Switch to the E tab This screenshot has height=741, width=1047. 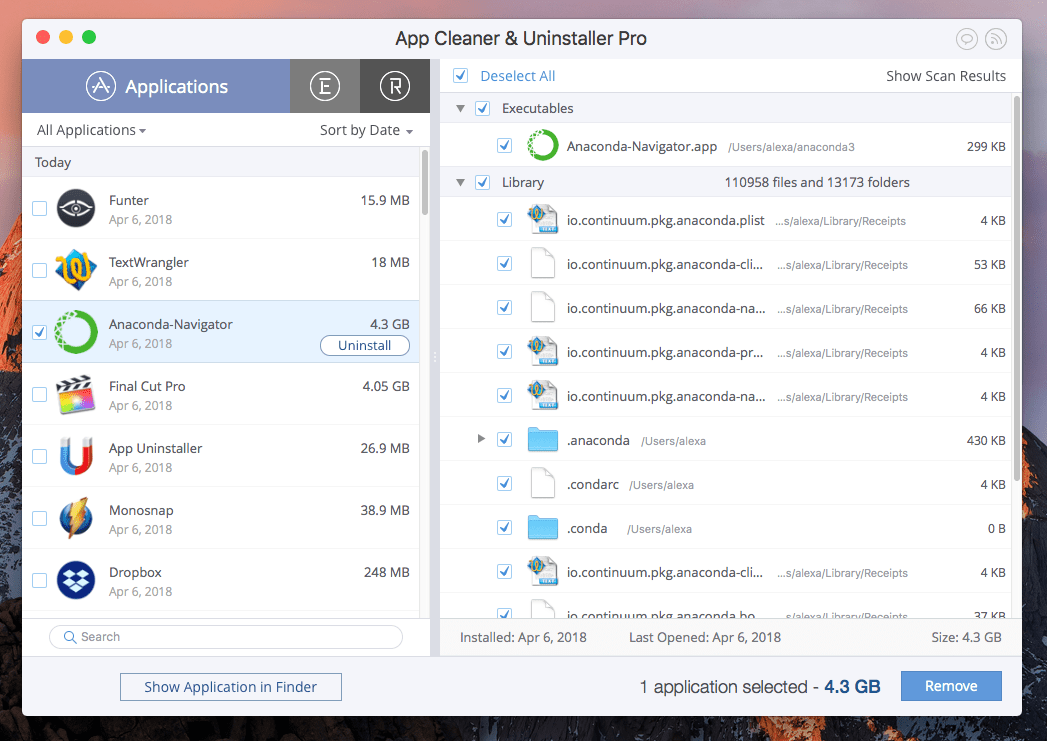[x=324, y=86]
